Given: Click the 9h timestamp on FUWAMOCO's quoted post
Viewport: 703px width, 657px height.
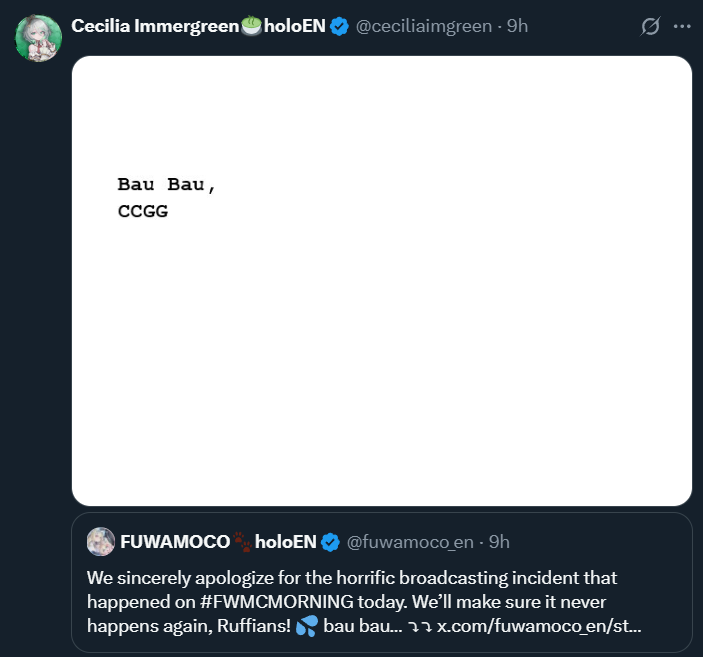Looking at the screenshot, I should tap(499, 542).
